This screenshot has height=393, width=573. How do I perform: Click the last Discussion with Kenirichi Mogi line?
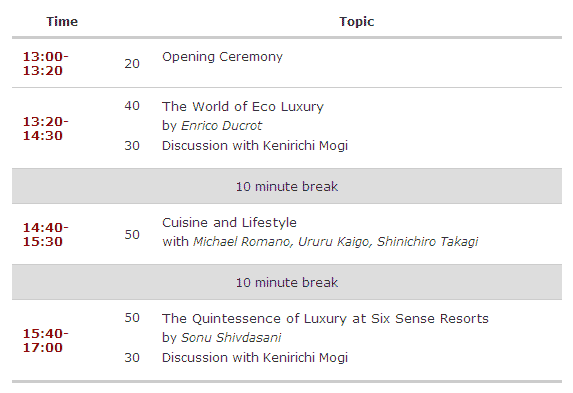[x=255, y=357]
